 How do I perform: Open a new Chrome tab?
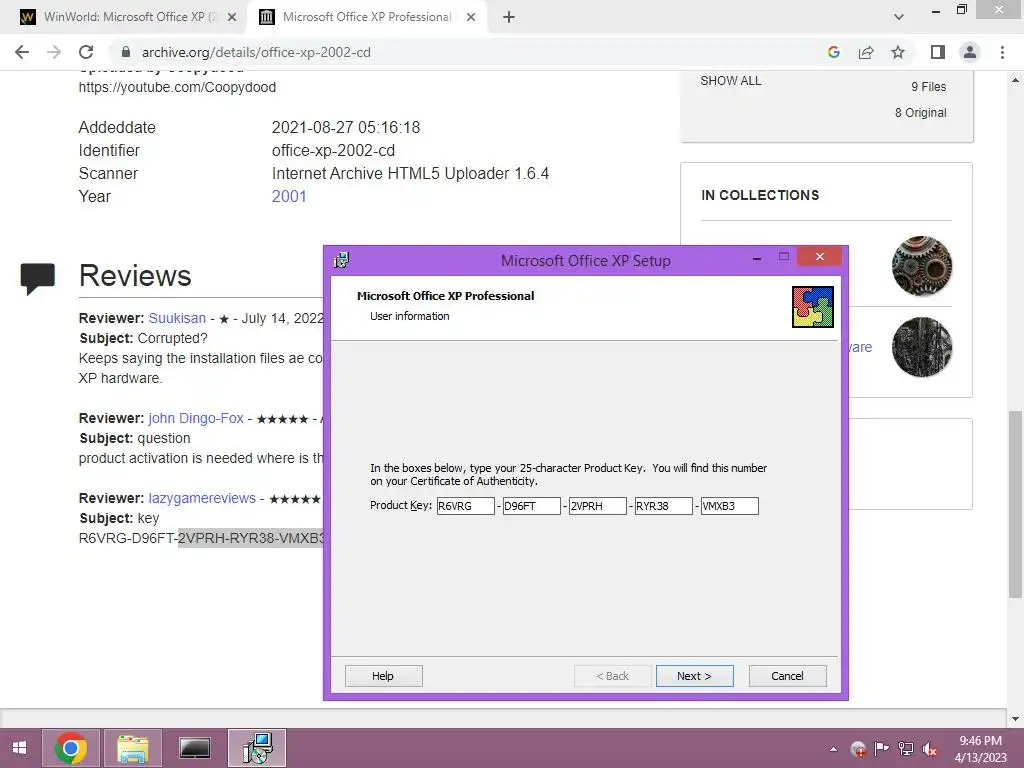[x=509, y=17]
